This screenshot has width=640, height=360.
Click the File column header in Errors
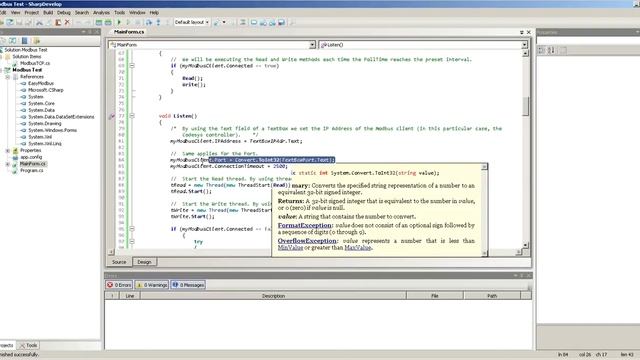[x=435, y=296]
